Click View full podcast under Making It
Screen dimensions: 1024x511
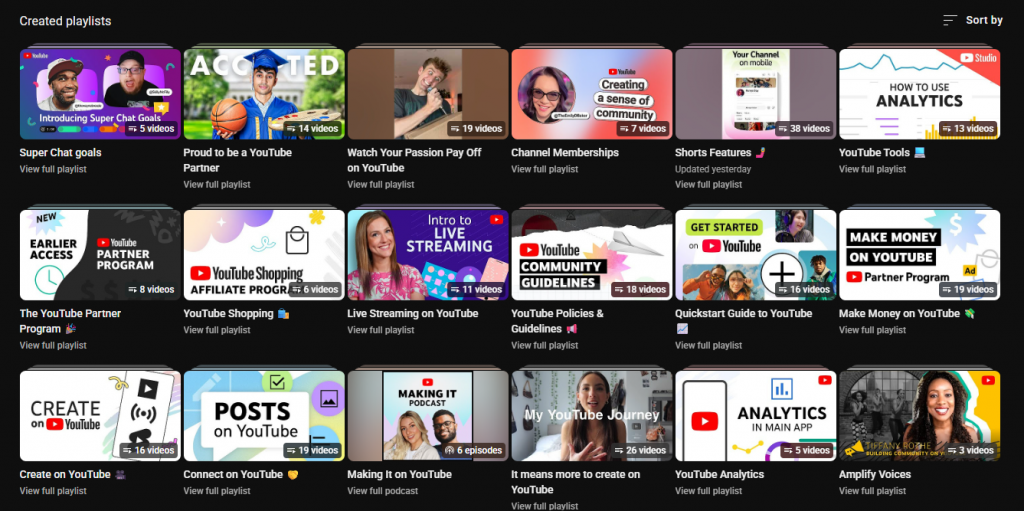pyautogui.click(x=383, y=491)
